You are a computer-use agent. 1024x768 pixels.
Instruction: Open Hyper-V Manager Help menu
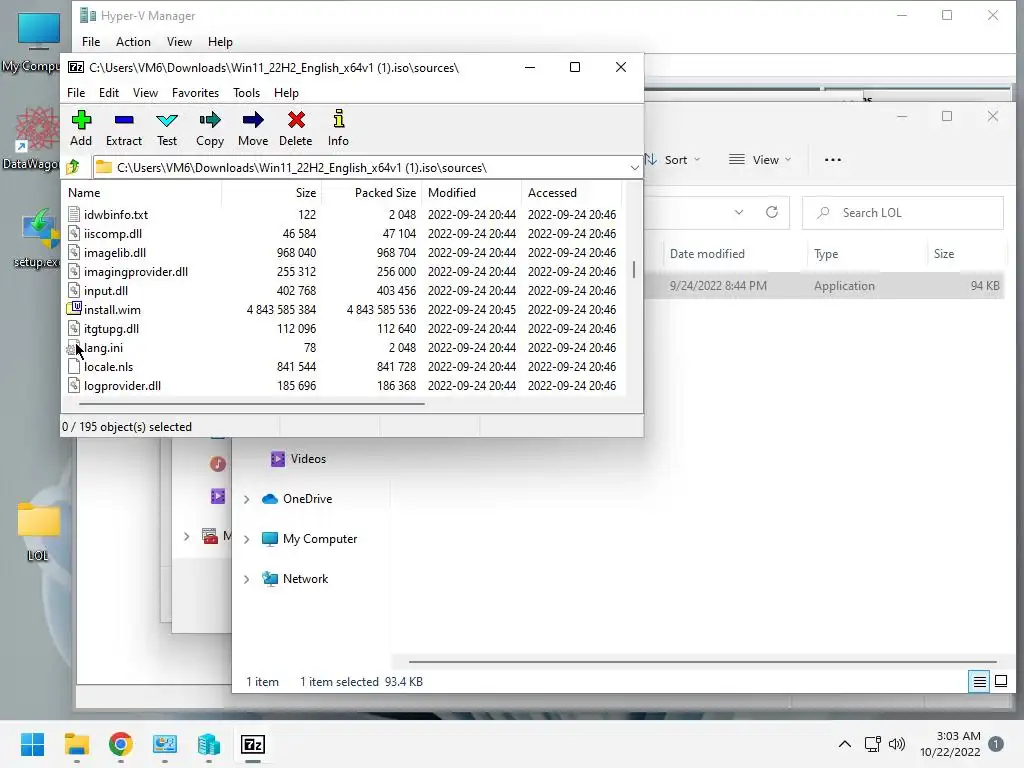point(220,42)
